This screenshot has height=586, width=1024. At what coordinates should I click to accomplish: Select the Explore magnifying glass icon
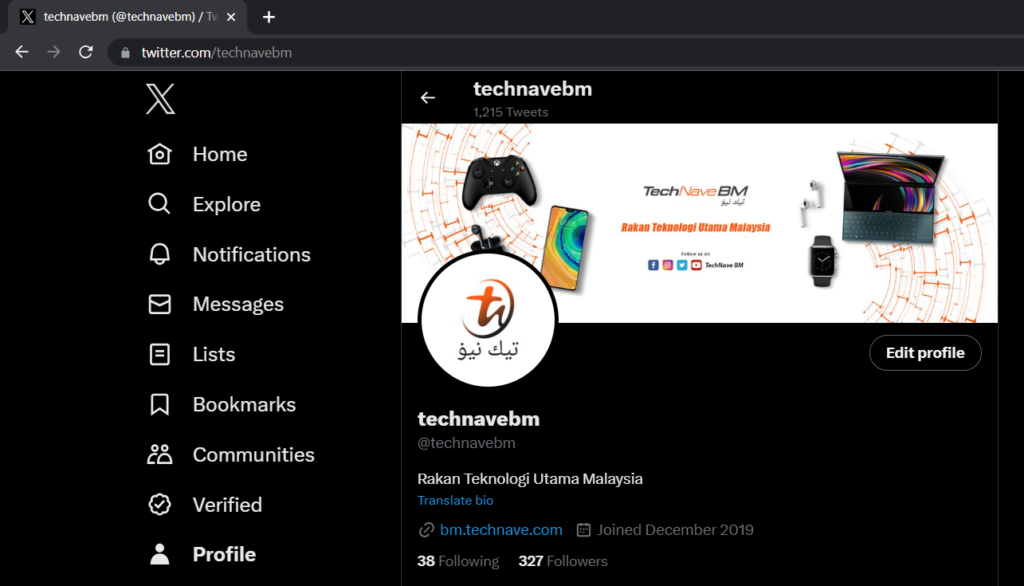click(x=159, y=204)
